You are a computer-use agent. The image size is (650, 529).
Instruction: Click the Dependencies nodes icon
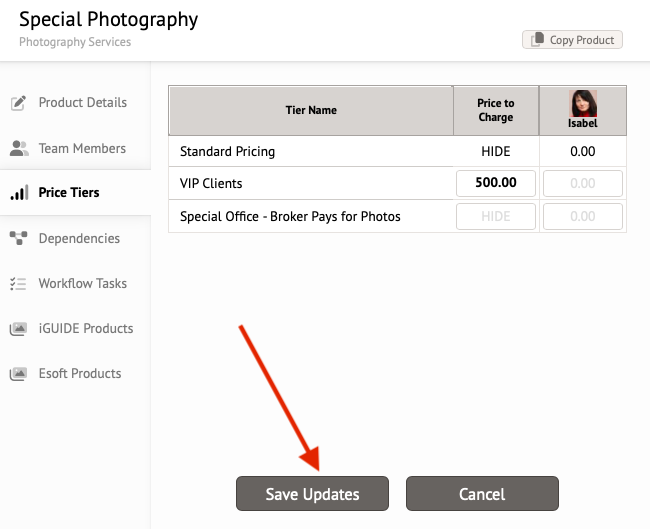pyautogui.click(x=18, y=238)
